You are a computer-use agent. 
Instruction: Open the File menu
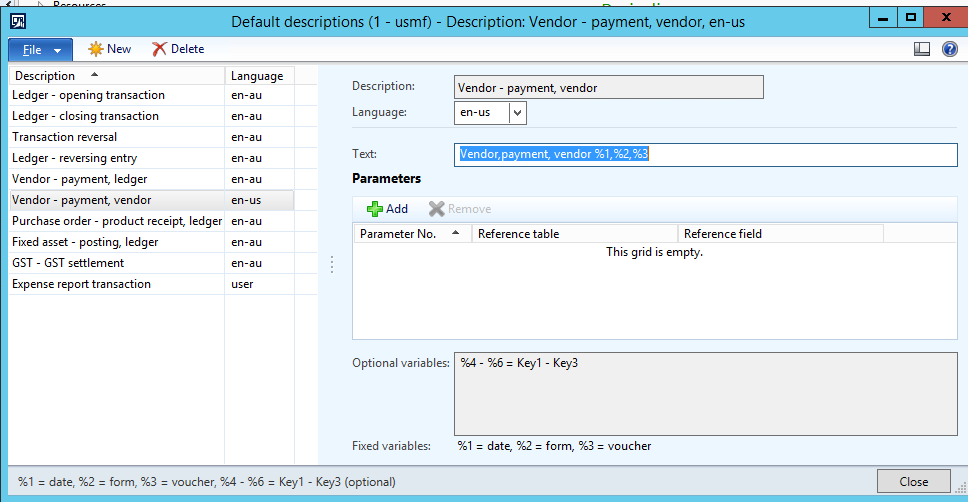click(40, 49)
